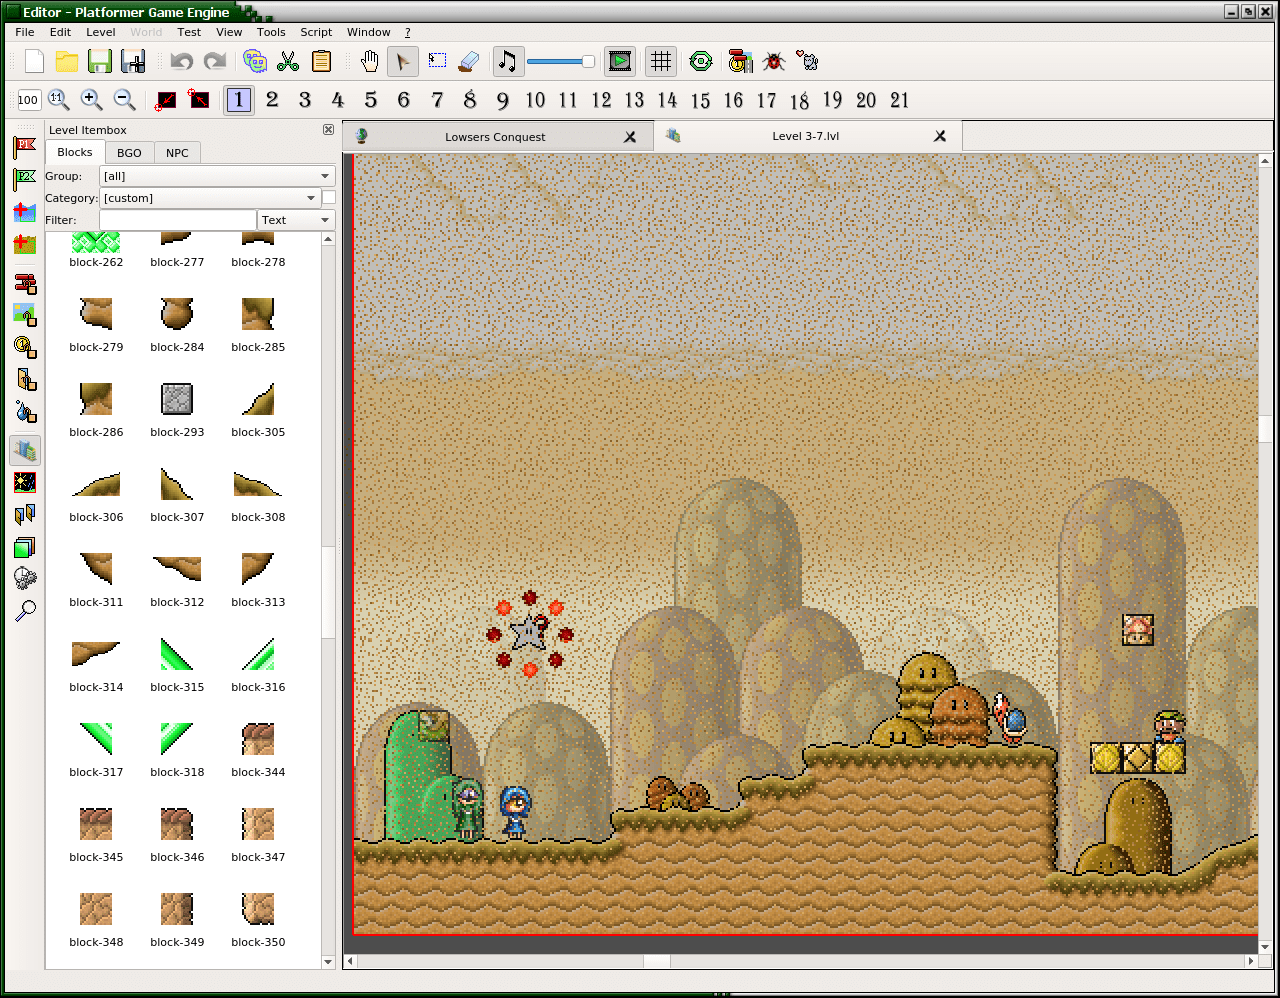Open the ladybug debugger icon
The height and width of the screenshot is (998, 1280).
click(x=774, y=62)
